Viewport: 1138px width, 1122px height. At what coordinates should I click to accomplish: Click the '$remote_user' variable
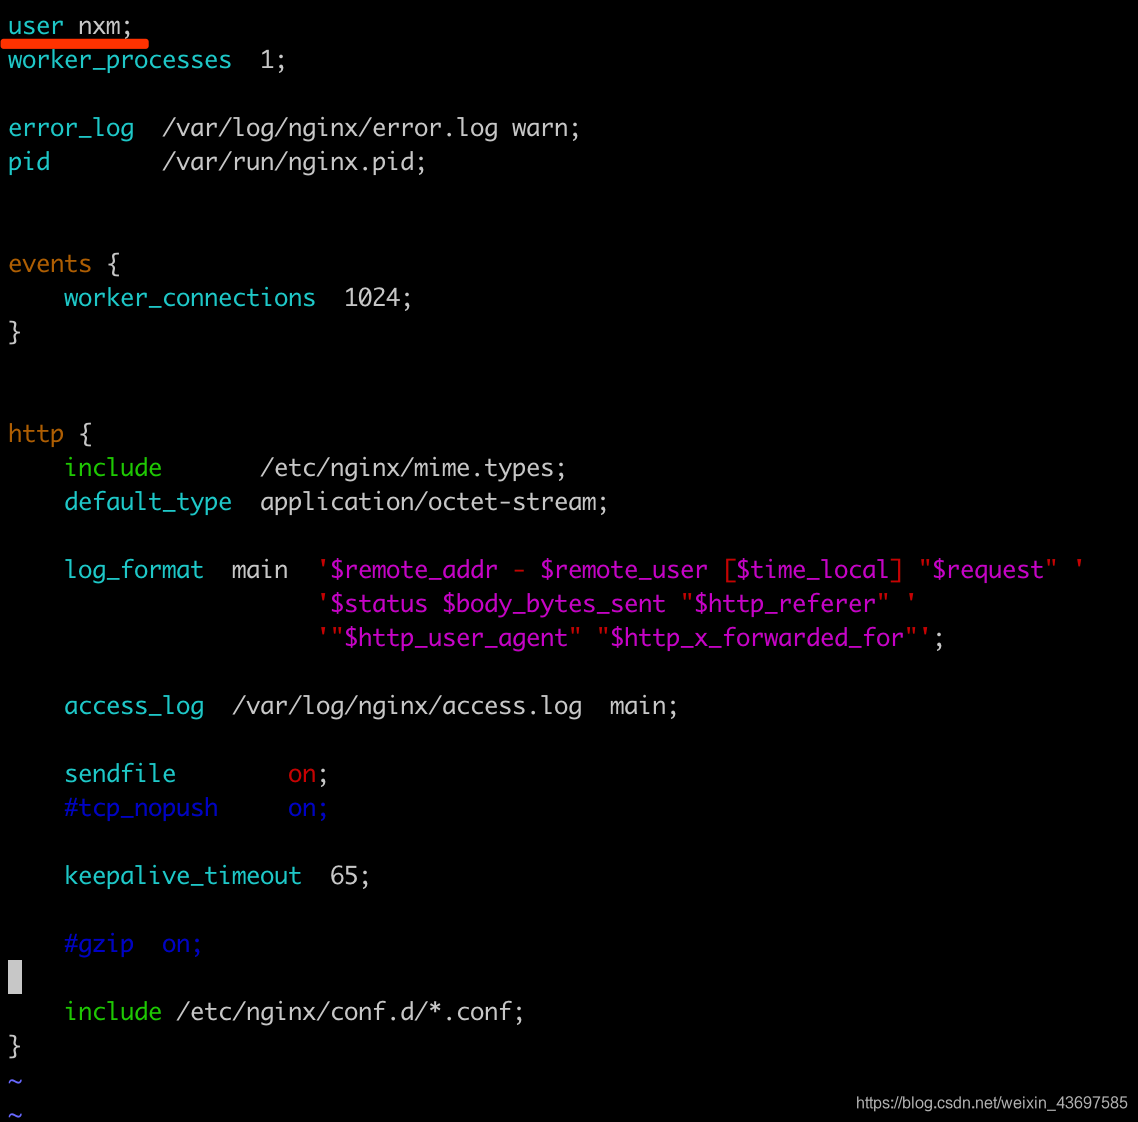click(623, 570)
